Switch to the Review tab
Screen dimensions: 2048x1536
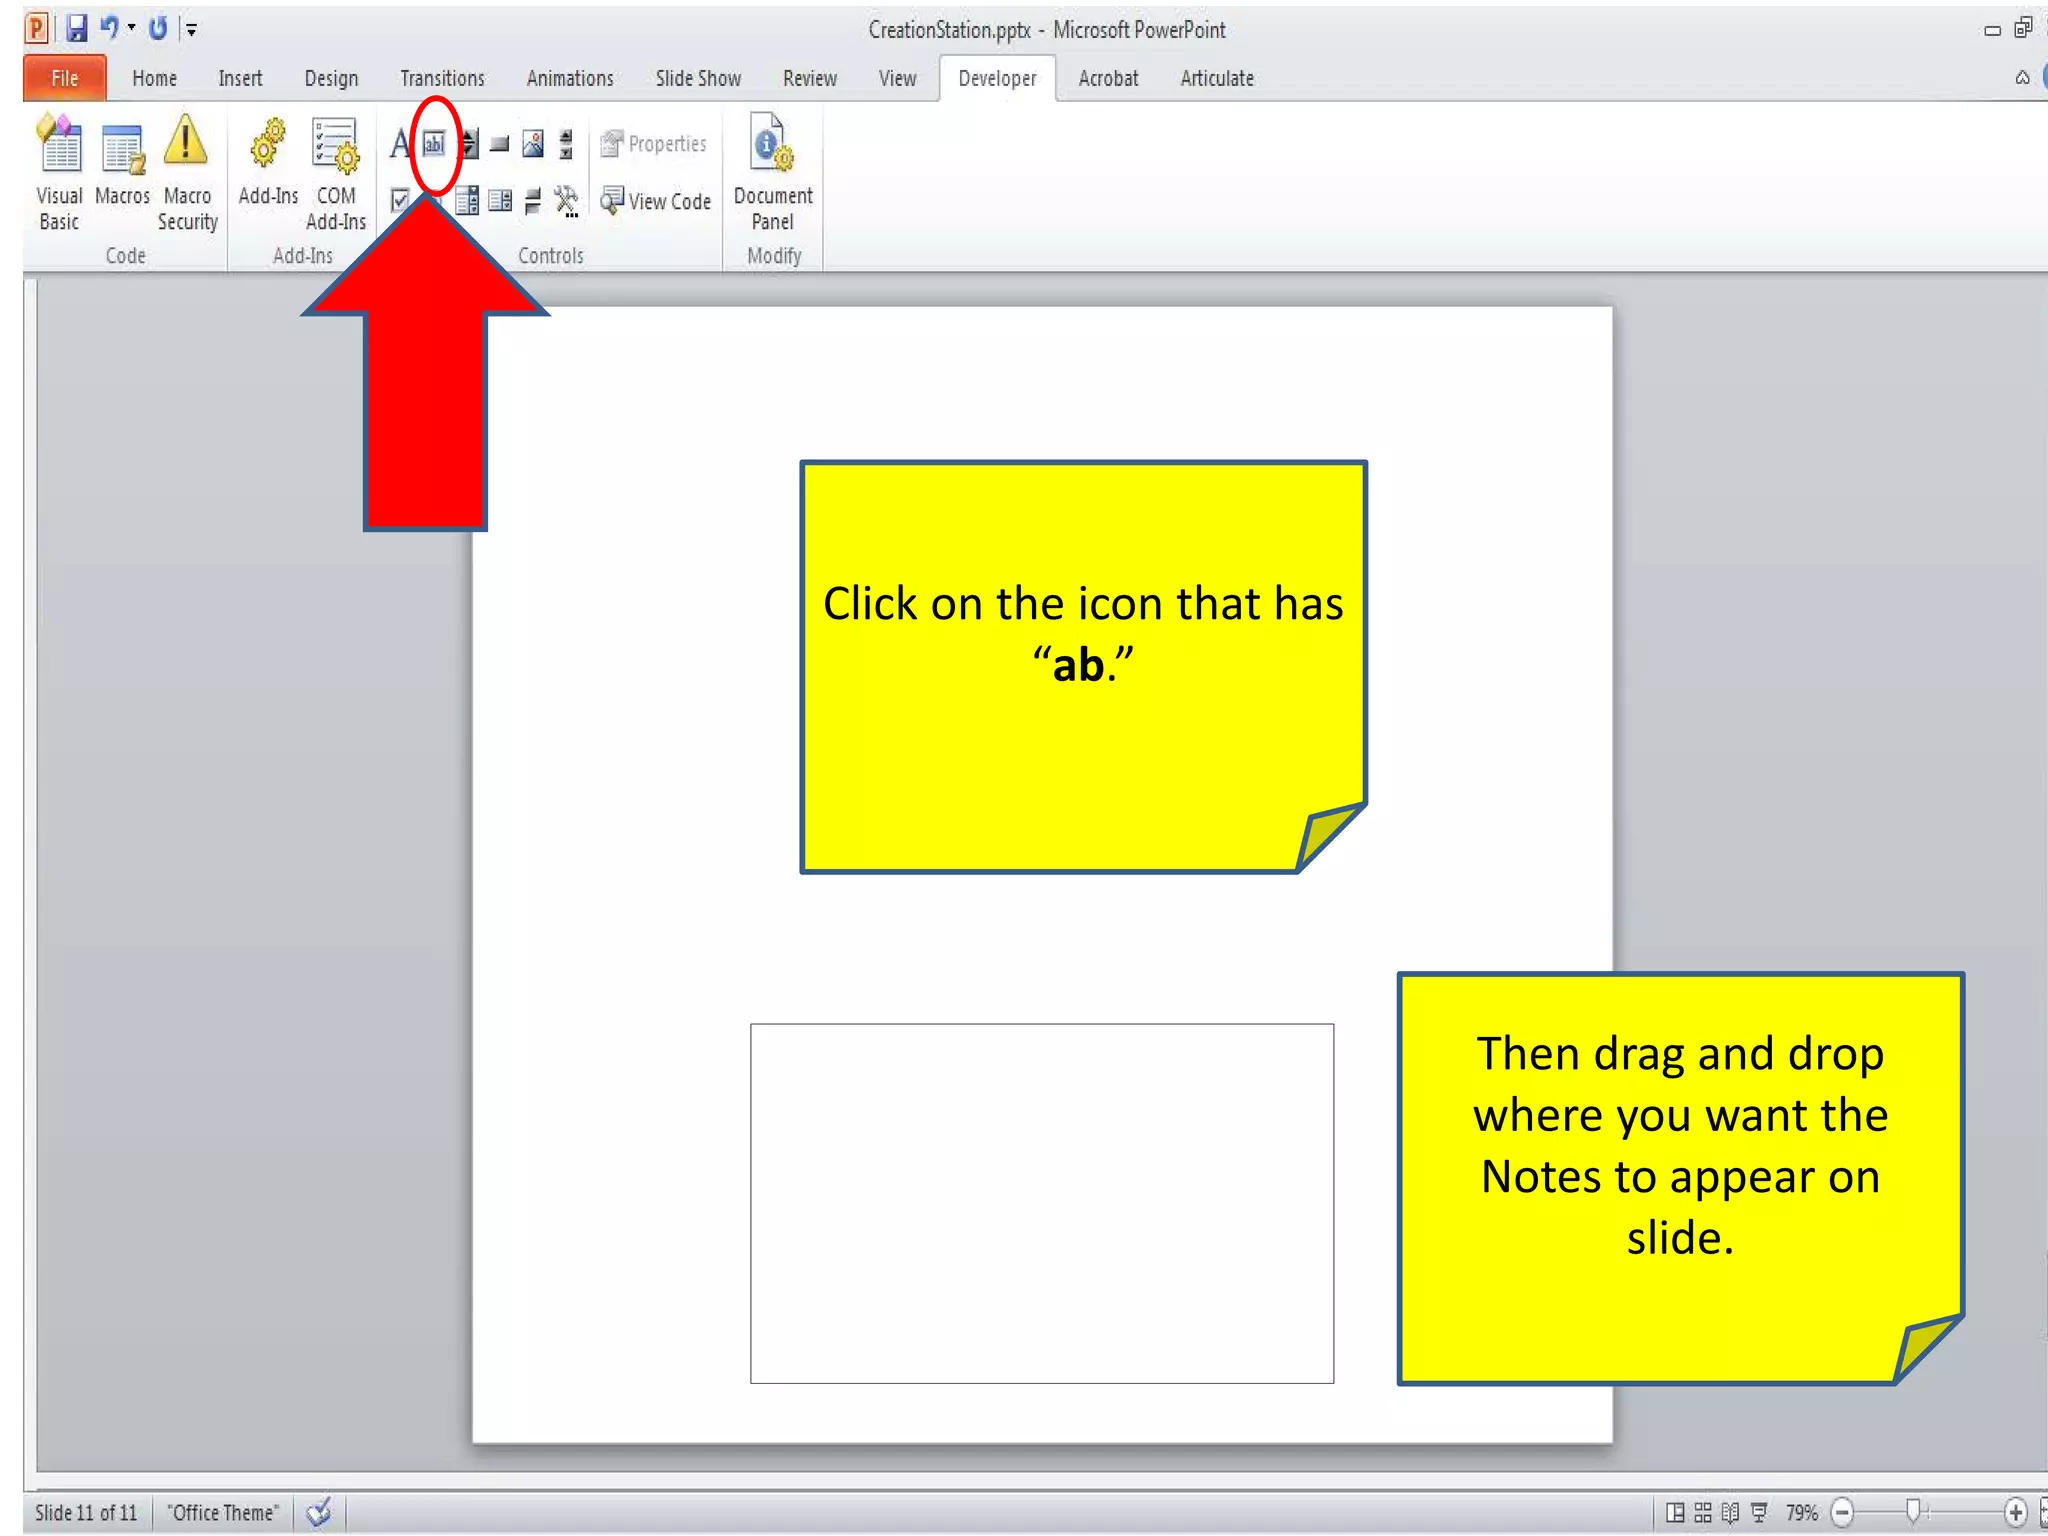tap(810, 78)
